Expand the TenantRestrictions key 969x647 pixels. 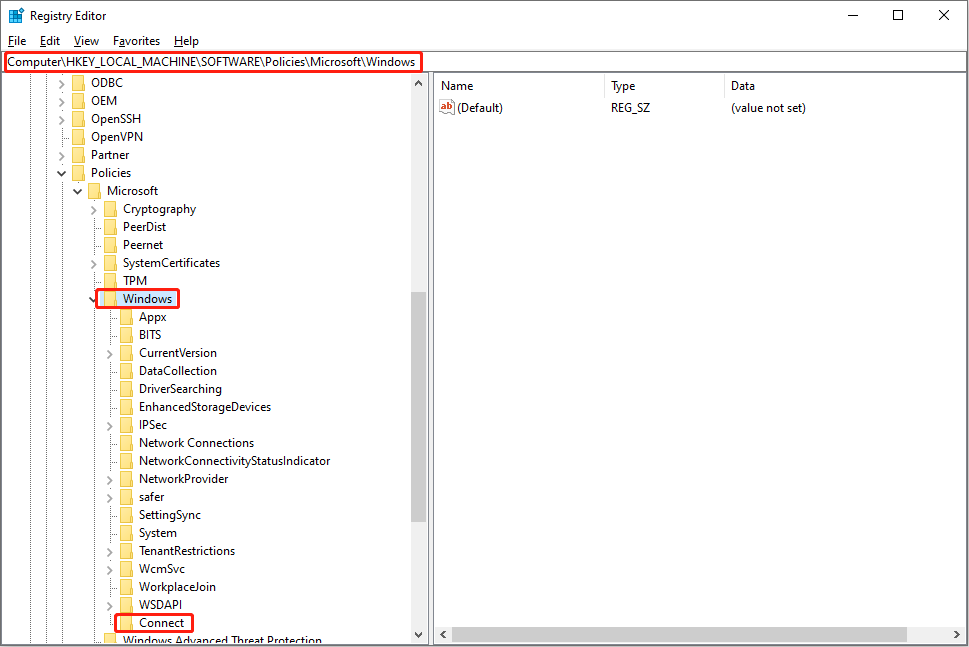[x=109, y=552]
